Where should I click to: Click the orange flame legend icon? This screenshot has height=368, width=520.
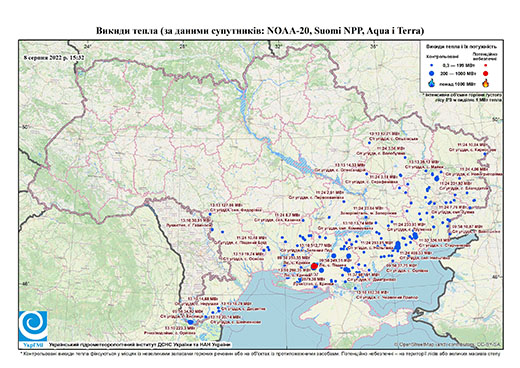pyautogui.click(x=485, y=83)
